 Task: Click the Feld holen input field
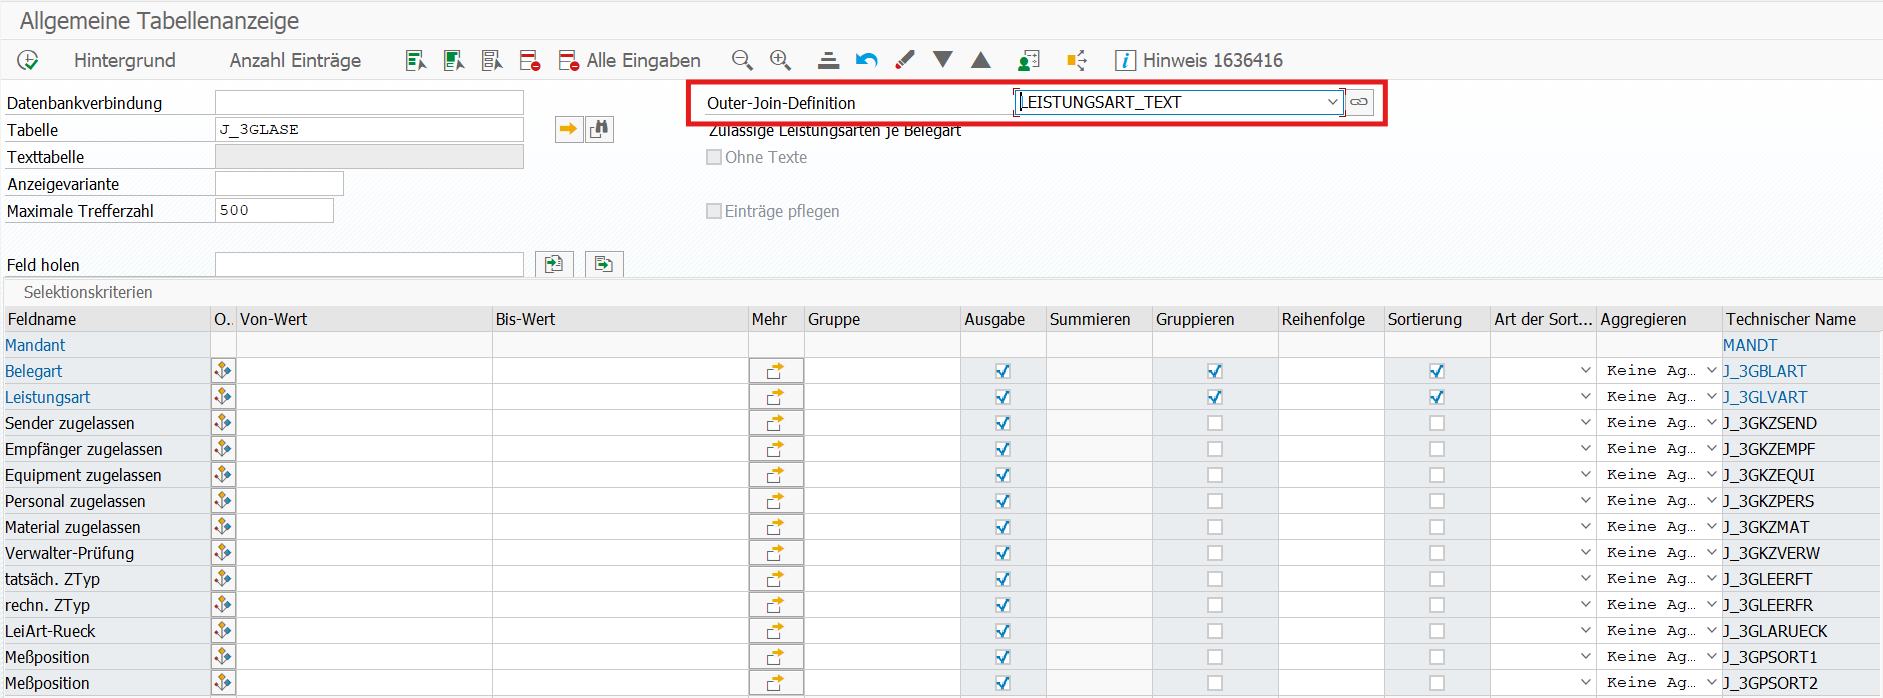click(369, 264)
